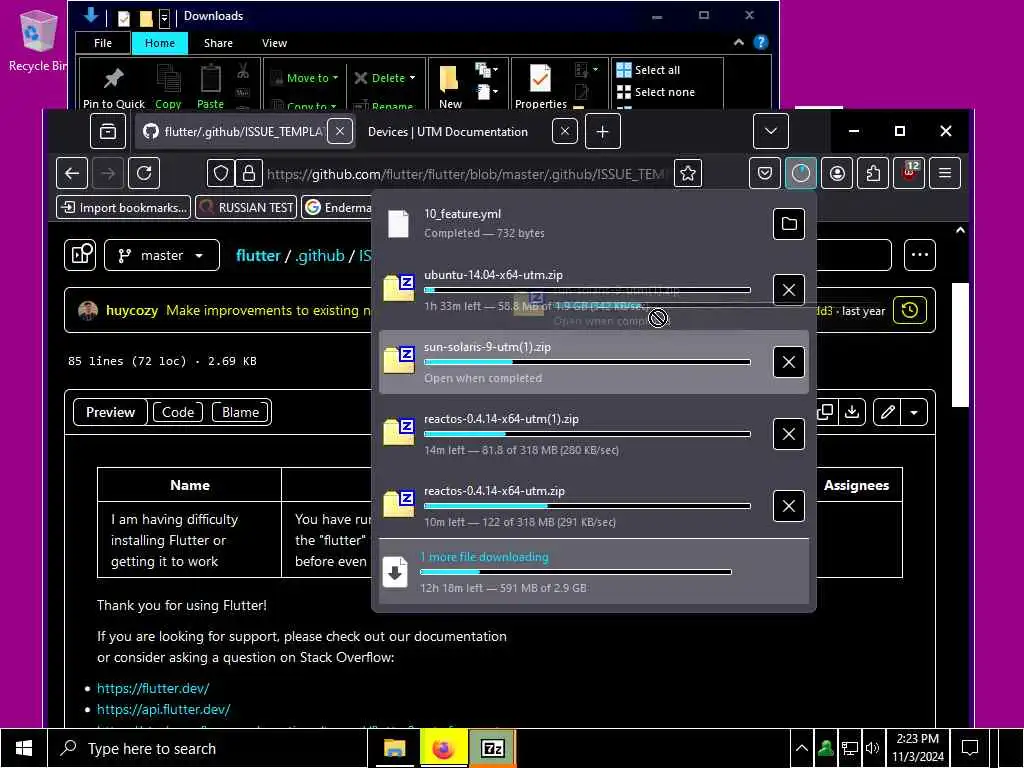Open a new Firefox tab

point(602,131)
